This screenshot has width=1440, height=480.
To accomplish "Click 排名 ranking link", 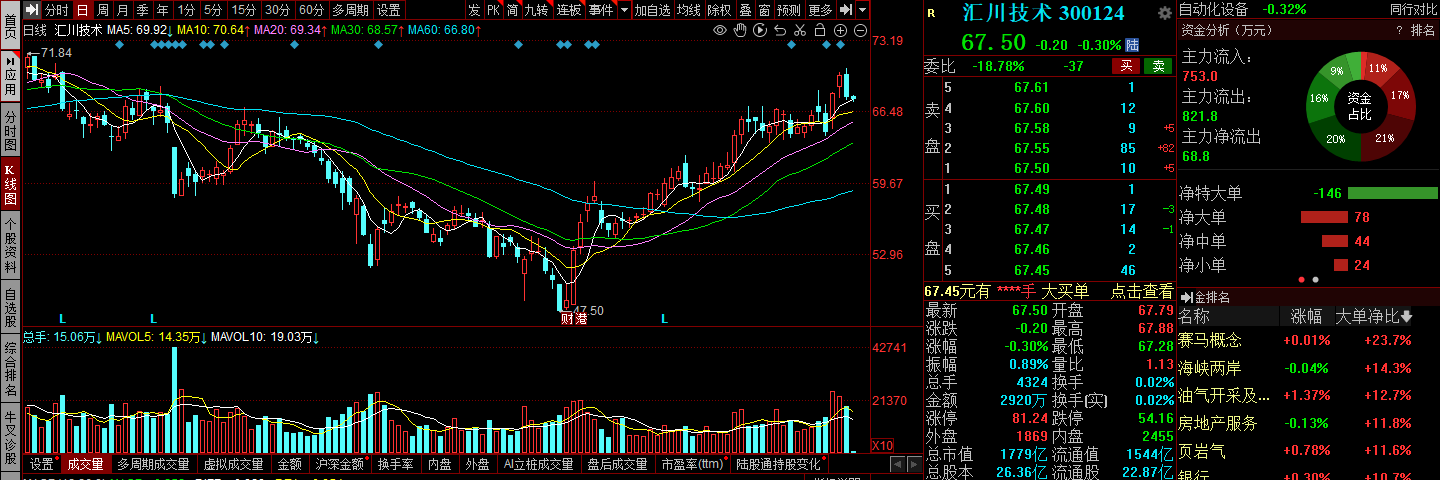I will 1422,31.
